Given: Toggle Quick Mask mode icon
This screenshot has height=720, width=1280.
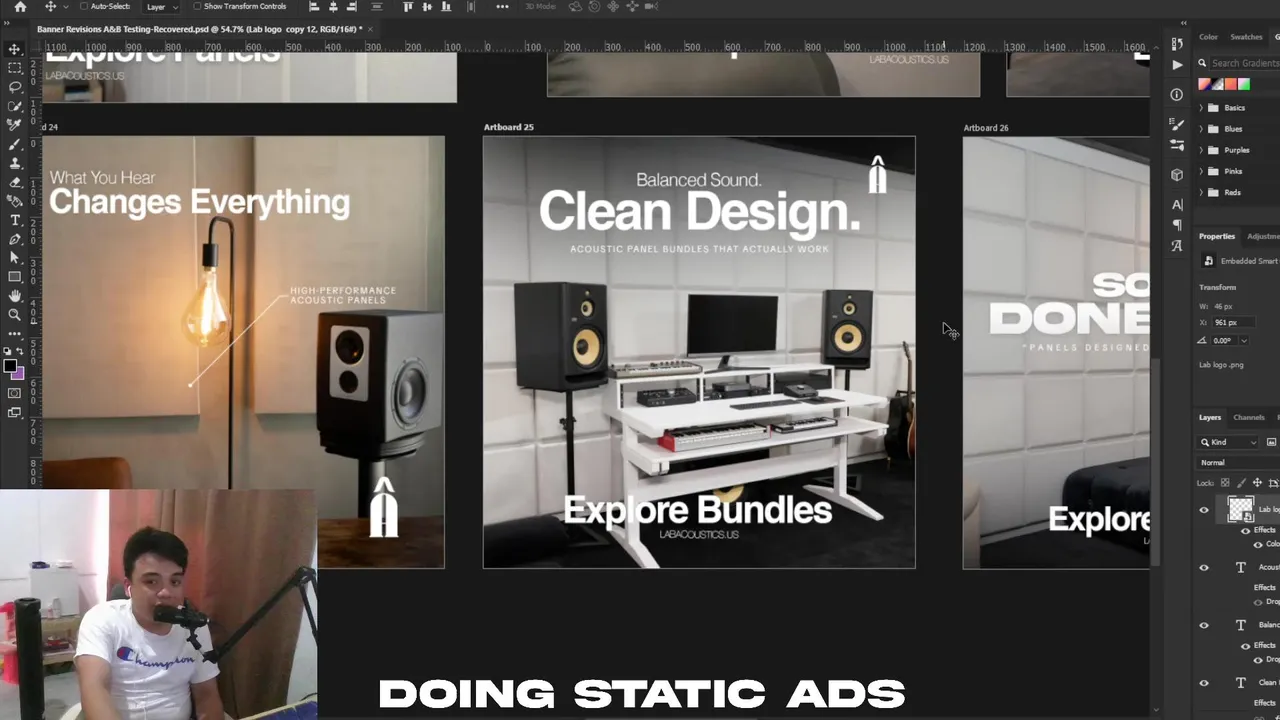Looking at the screenshot, I should (15, 393).
